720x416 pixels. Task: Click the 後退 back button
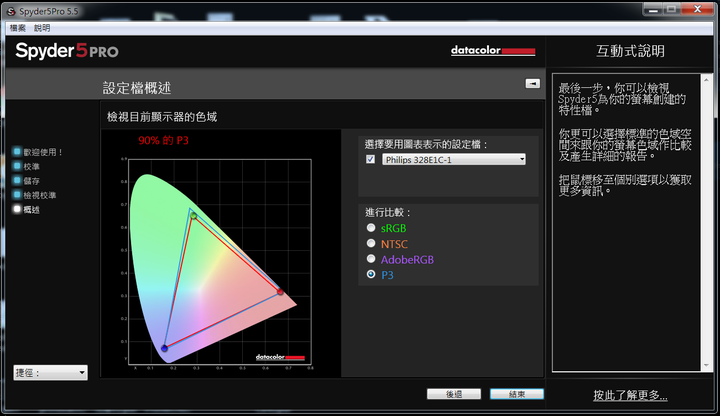click(454, 394)
